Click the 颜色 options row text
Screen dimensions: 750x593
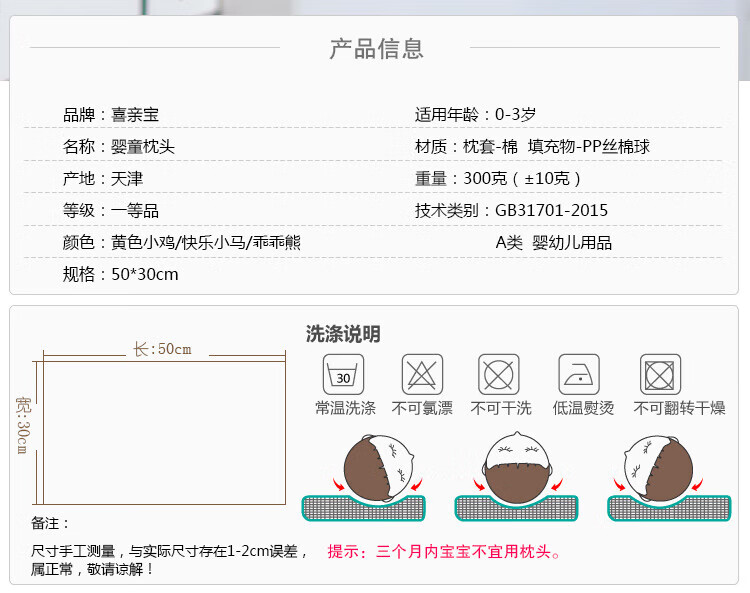pos(182,242)
